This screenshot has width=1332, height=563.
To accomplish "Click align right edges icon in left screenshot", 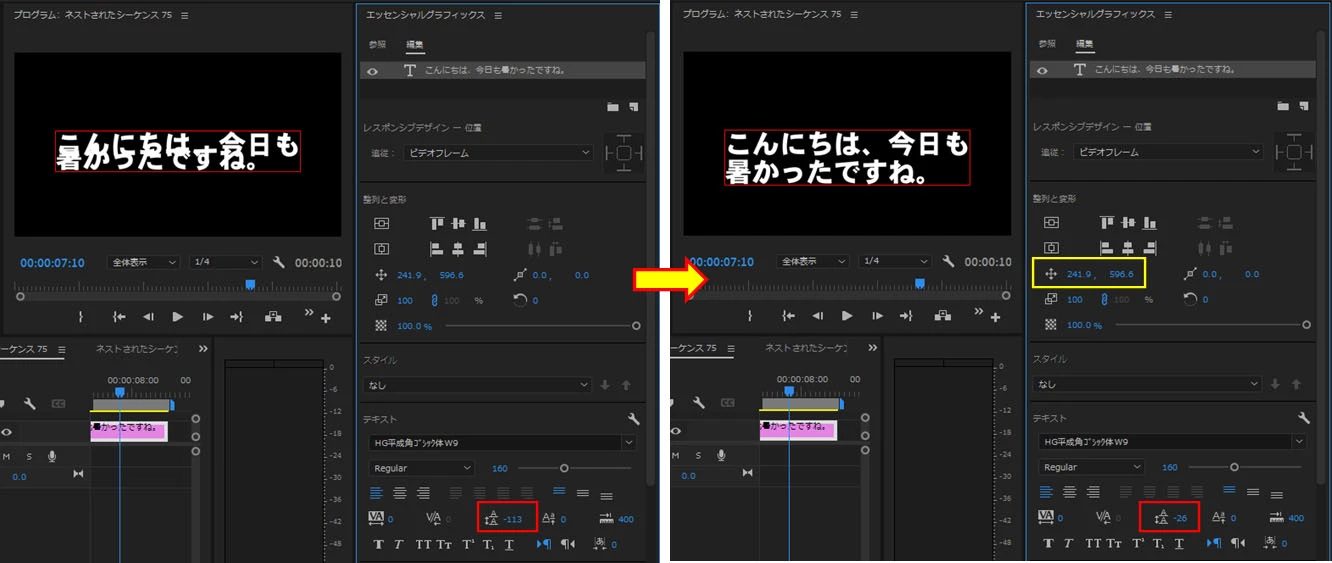I will click(x=480, y=248).
